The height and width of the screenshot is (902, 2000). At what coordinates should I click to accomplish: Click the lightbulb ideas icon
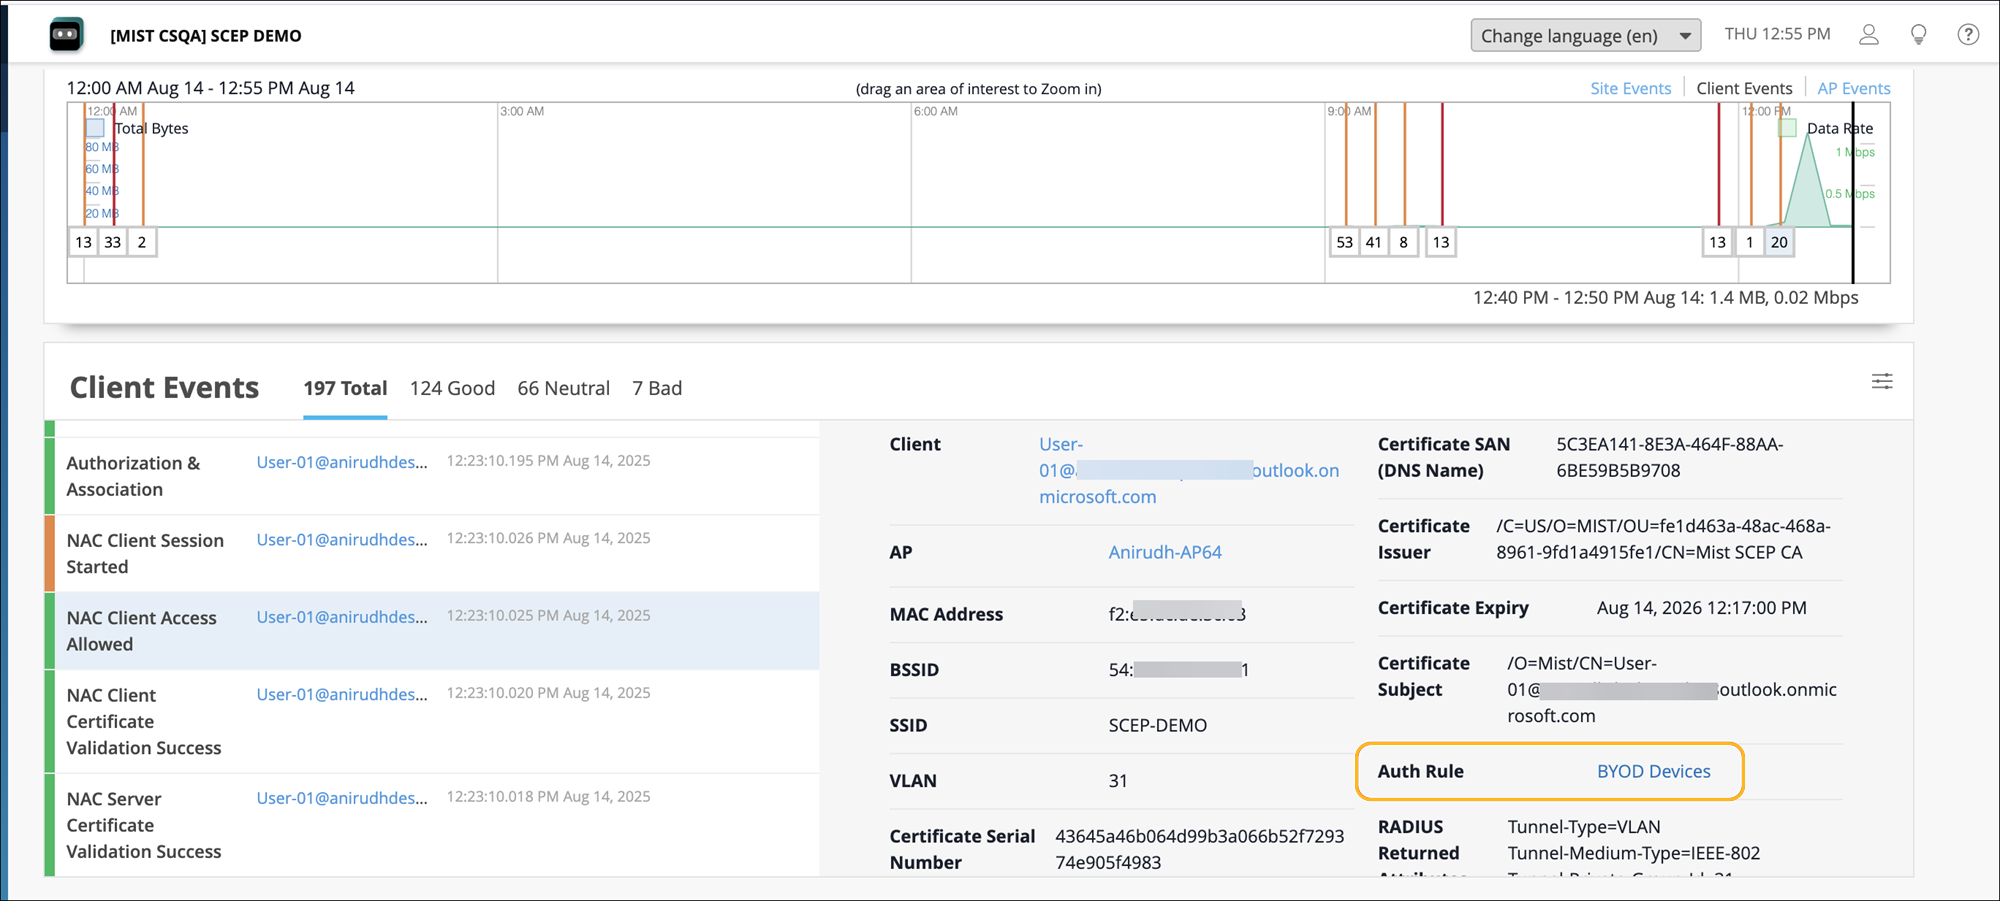[1918, 35]
